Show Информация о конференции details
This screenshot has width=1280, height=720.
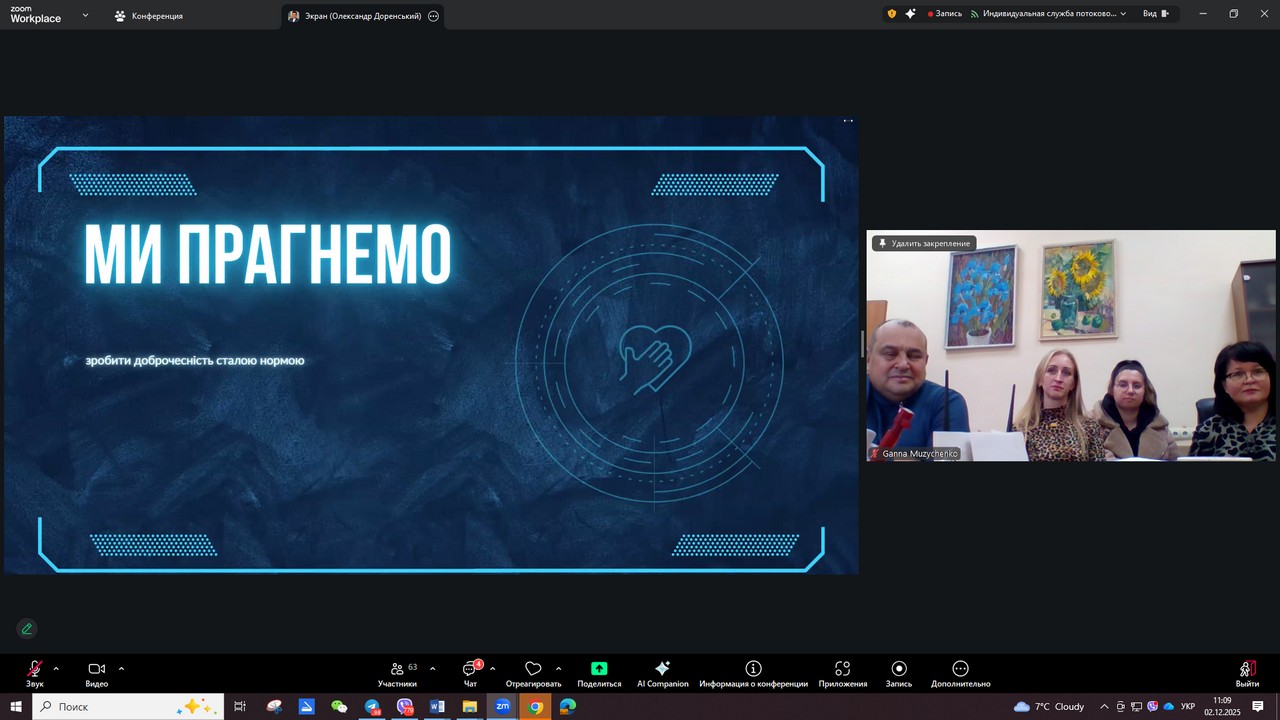pyautogui.click(x=753, y=670)
